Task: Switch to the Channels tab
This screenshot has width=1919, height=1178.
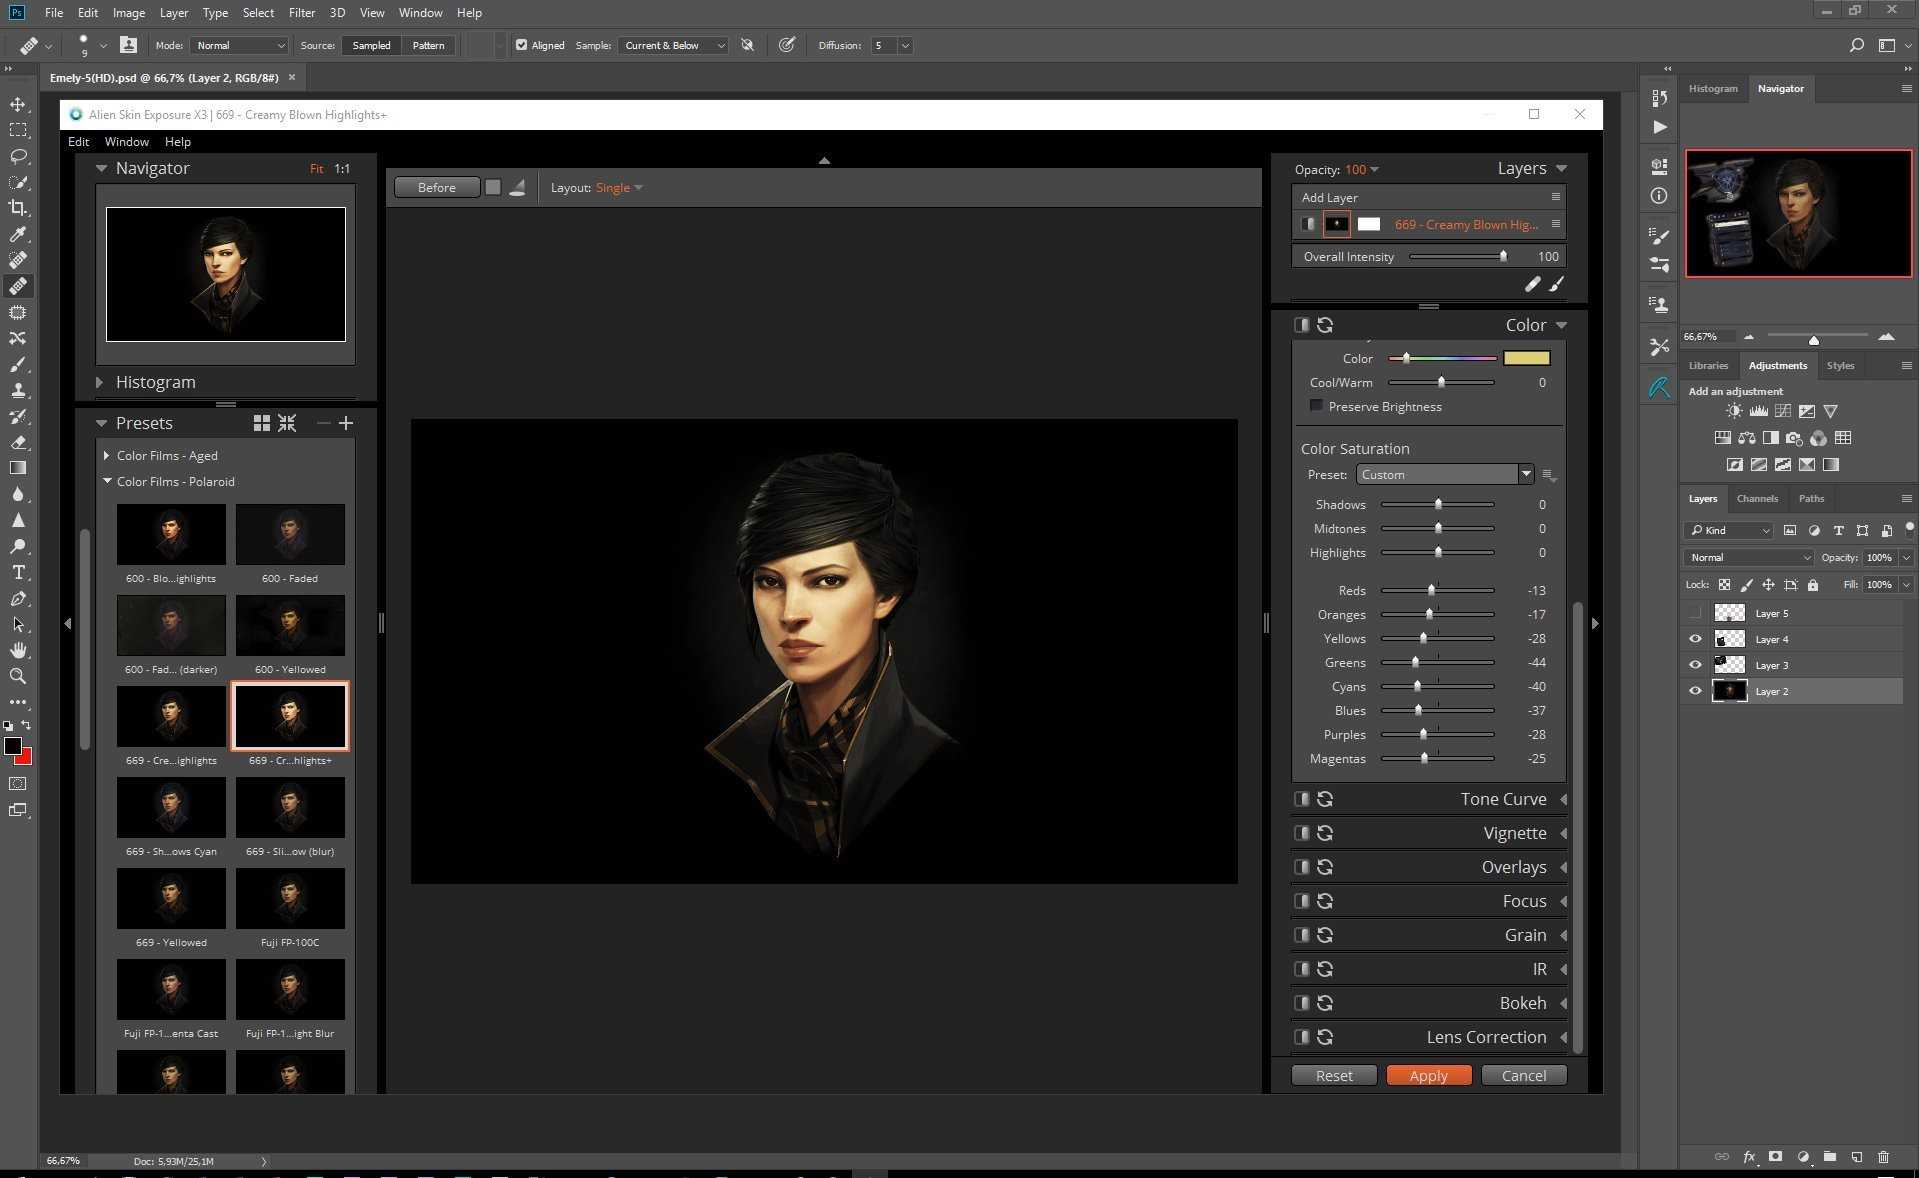Action: (1757, 498)
